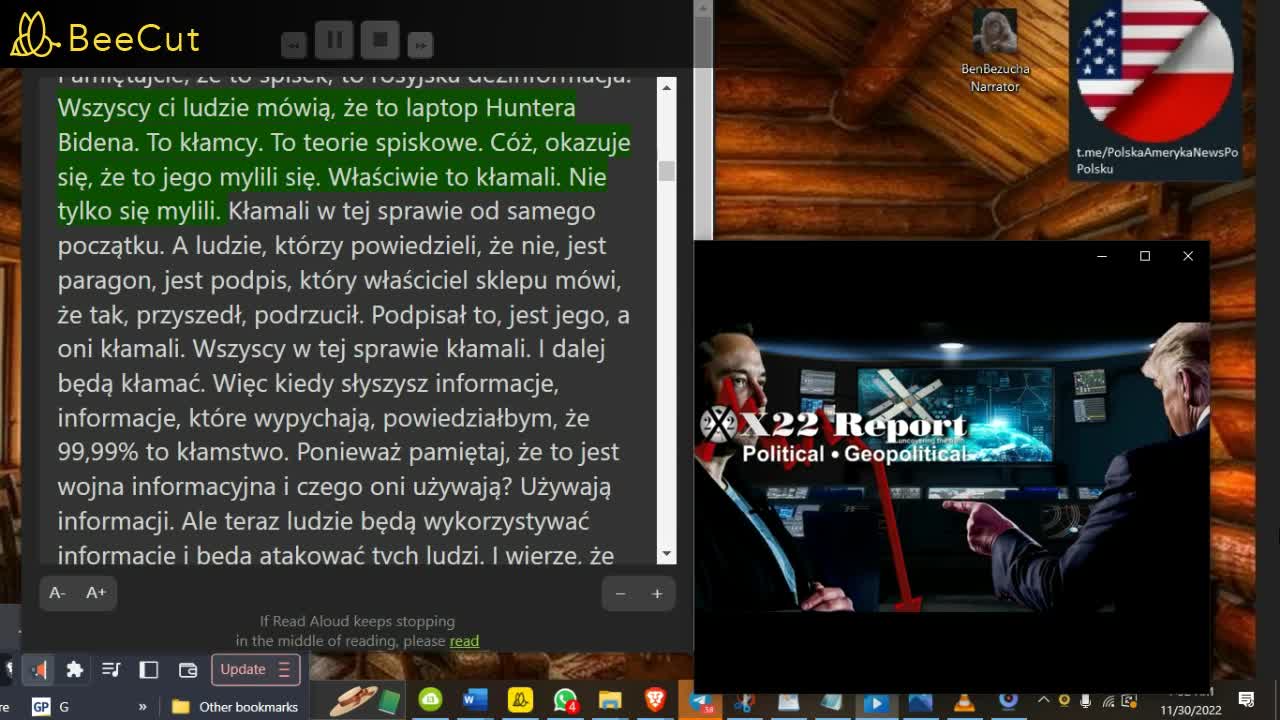Click the minus button below text panel

620,594
